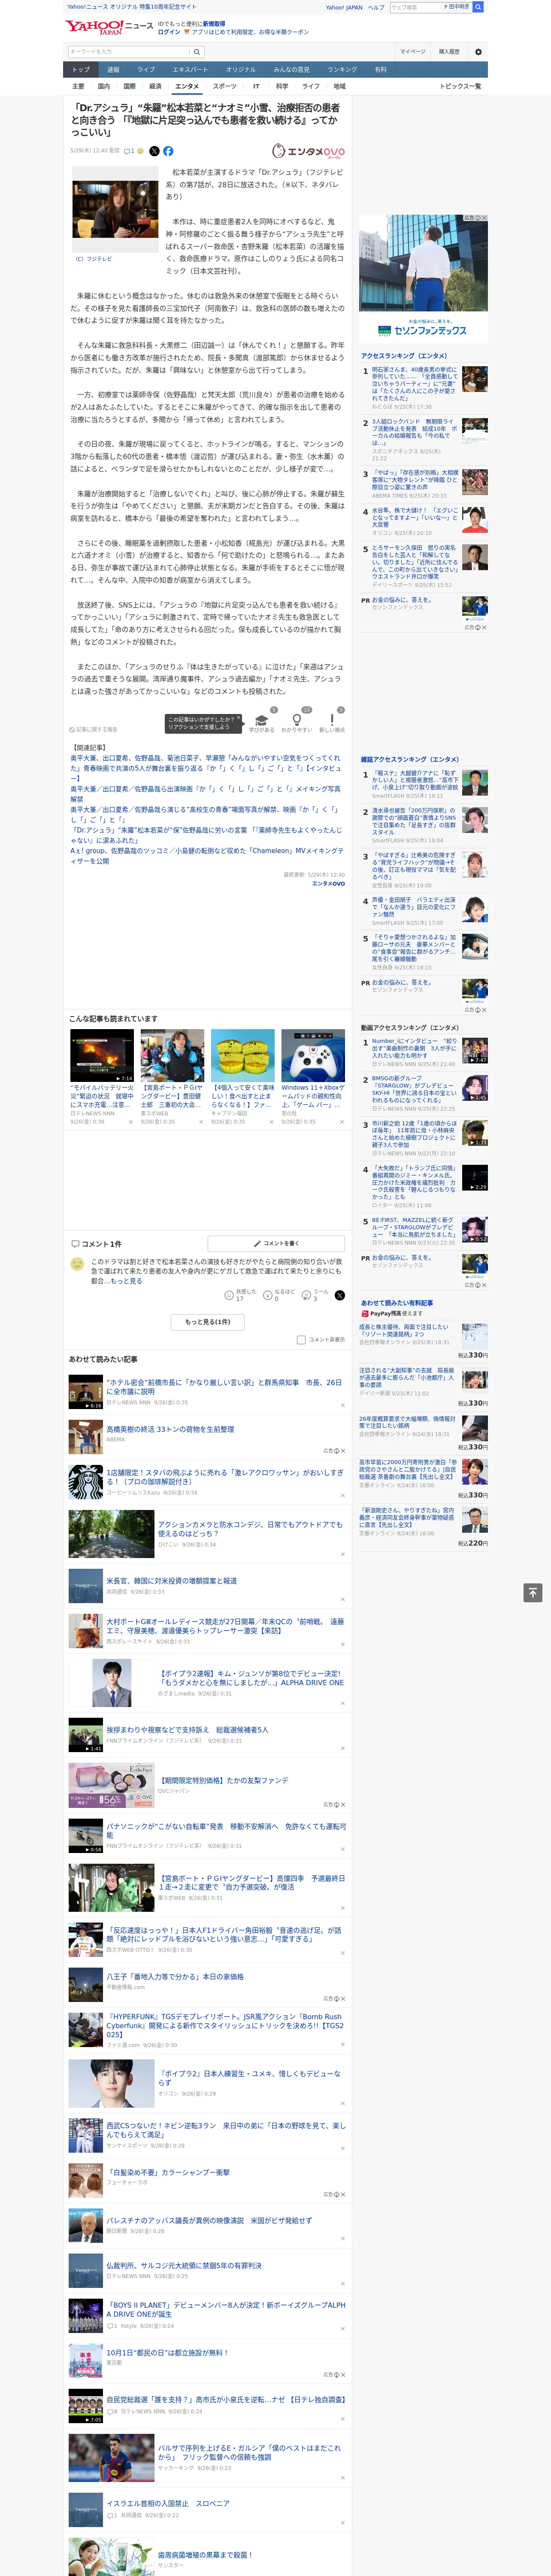Open トピックス一覧 link
Image resolution: width=551 pixels, height=2576 pixels.
[460, 87]
